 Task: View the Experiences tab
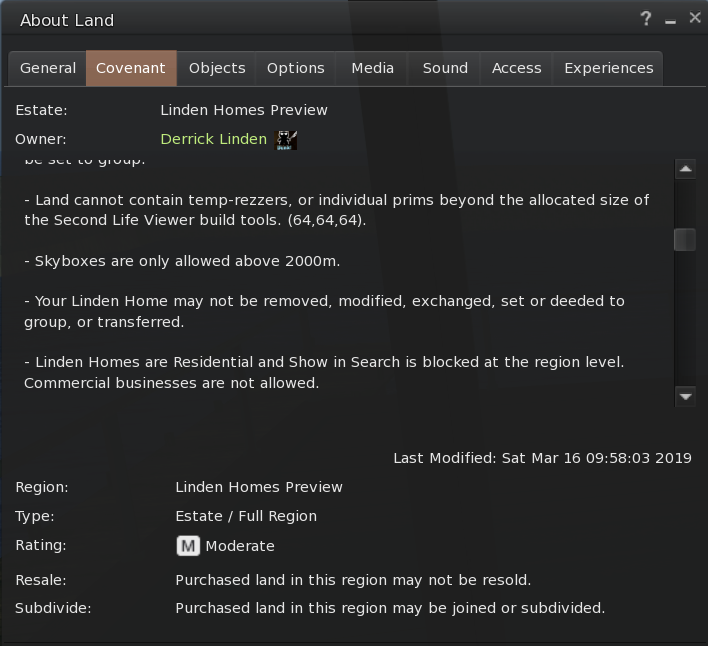(x=608, y=68)
